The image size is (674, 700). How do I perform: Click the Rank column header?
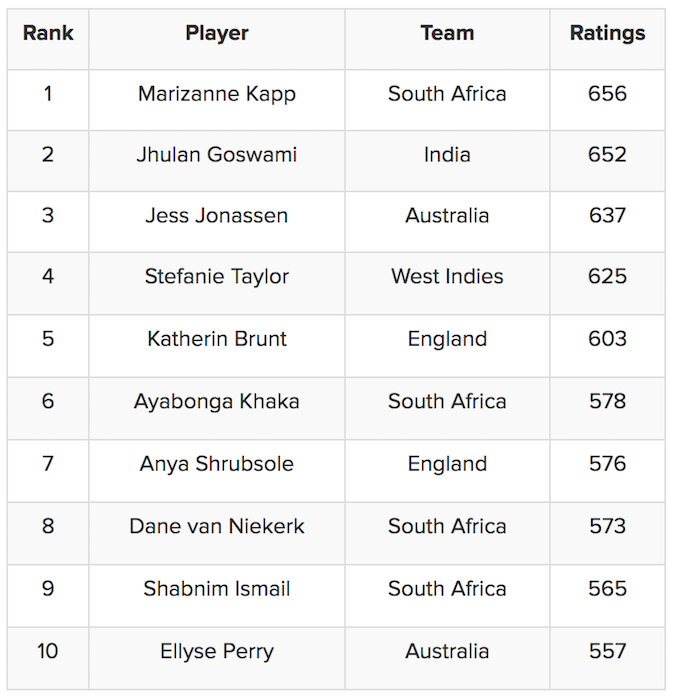[x=48, y=33]
